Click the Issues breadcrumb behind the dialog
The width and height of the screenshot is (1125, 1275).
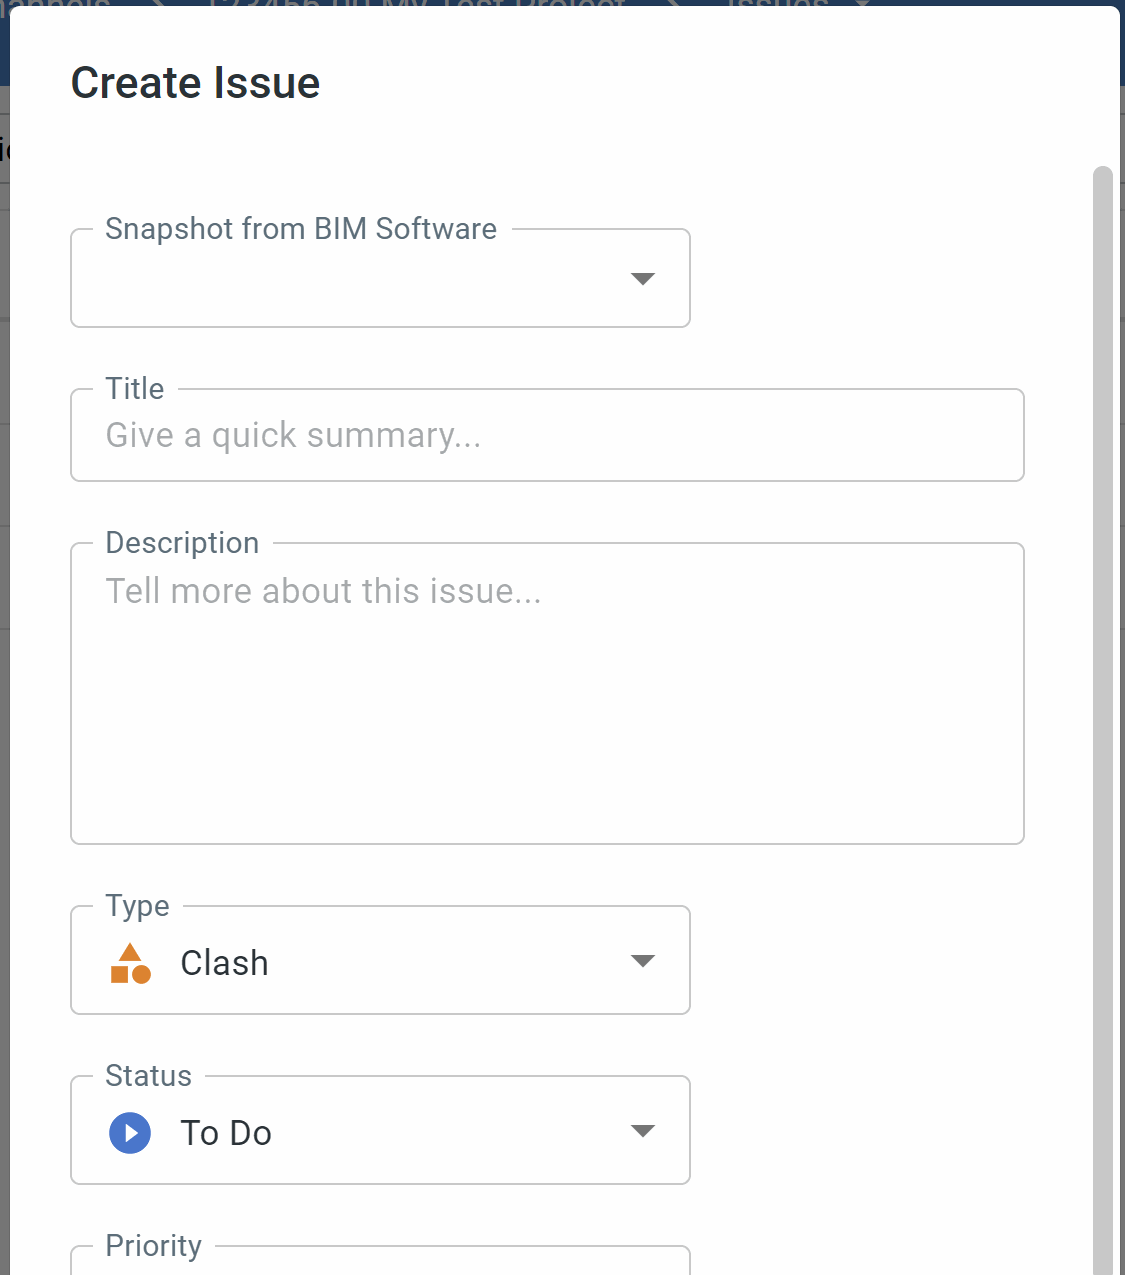click(777, 4)
